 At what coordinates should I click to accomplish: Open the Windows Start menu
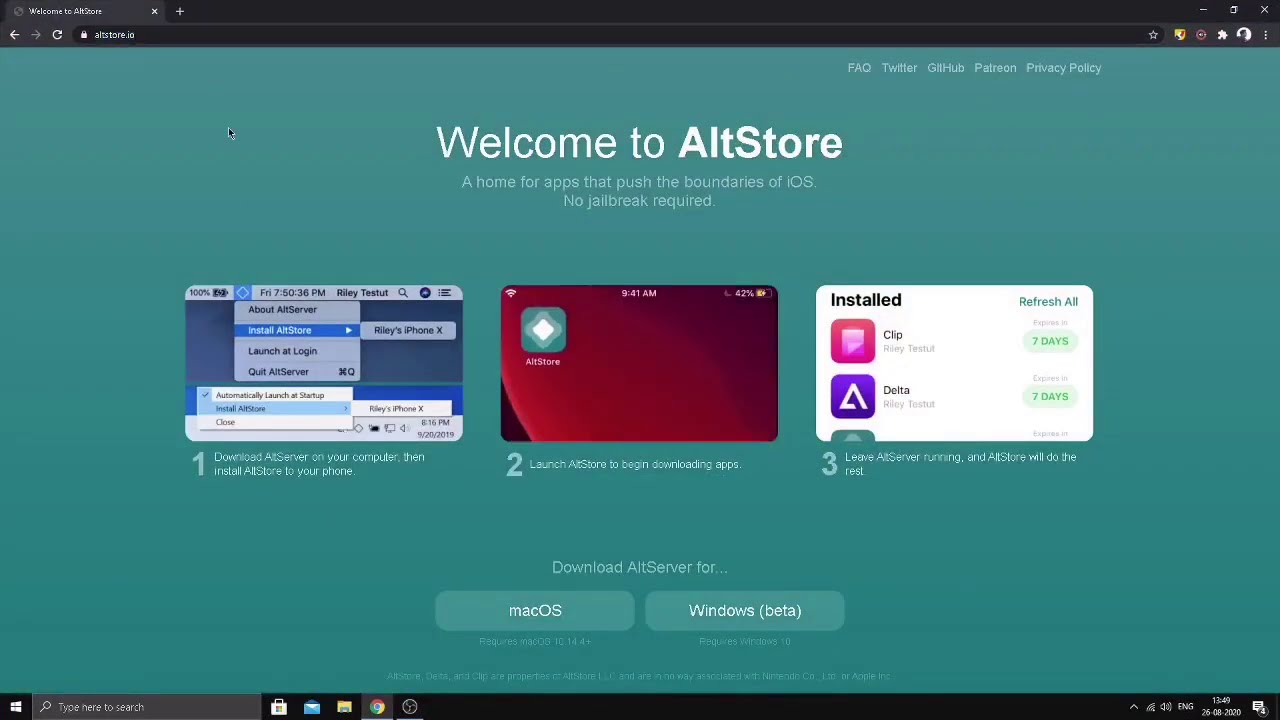pos(16,707)
